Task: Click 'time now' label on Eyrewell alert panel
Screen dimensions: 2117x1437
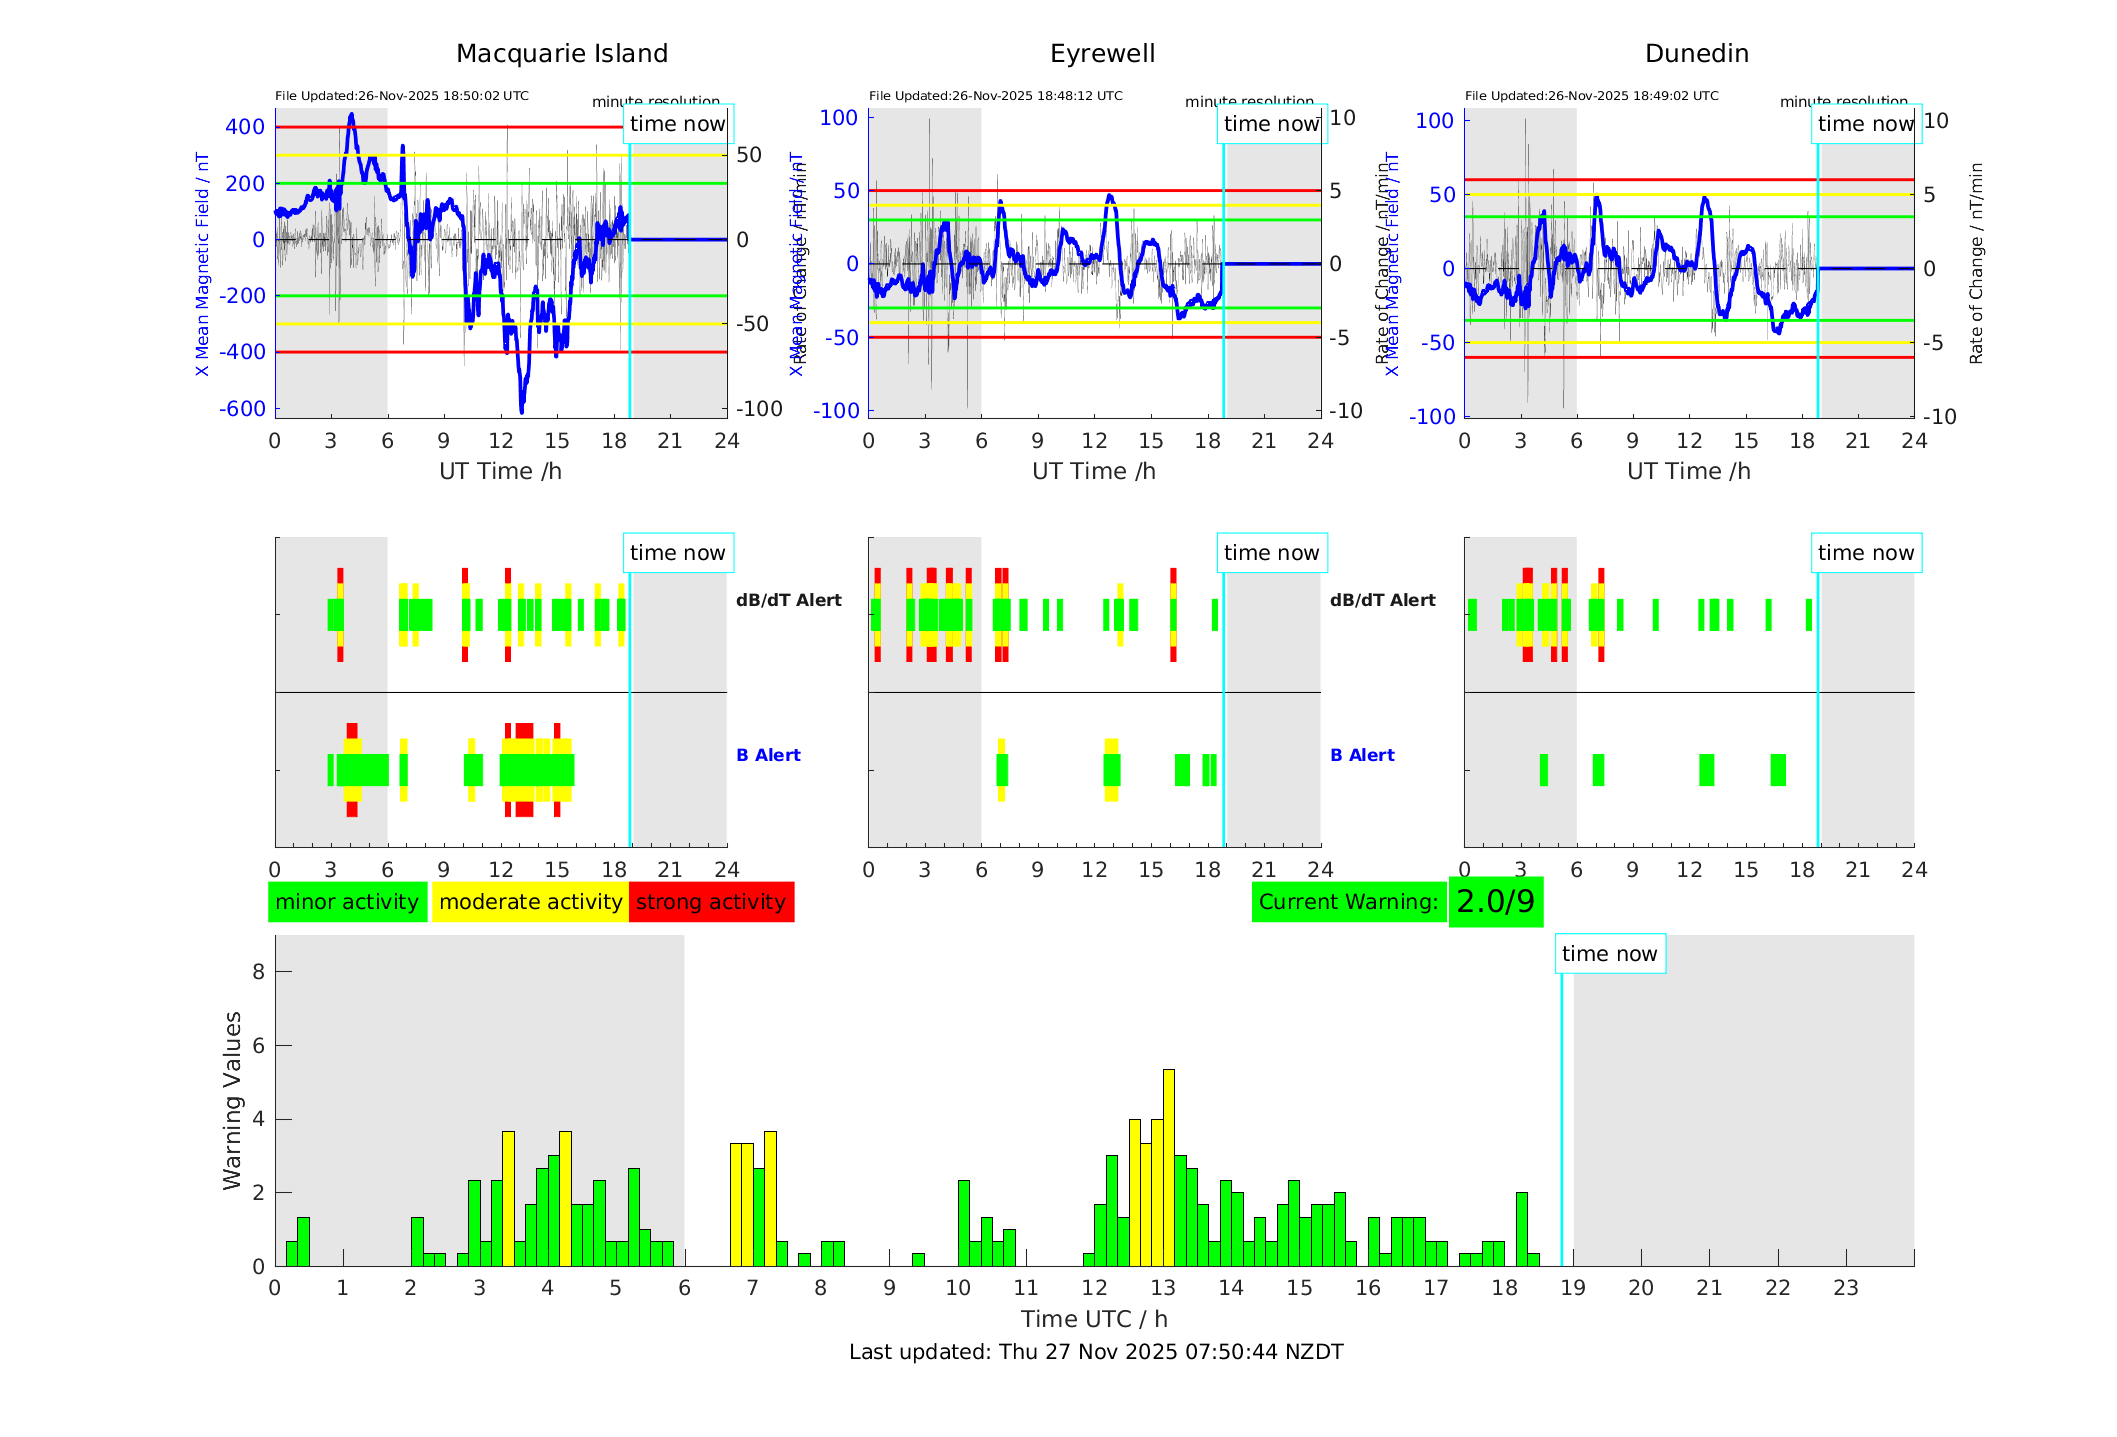Action: point(1271,553)
